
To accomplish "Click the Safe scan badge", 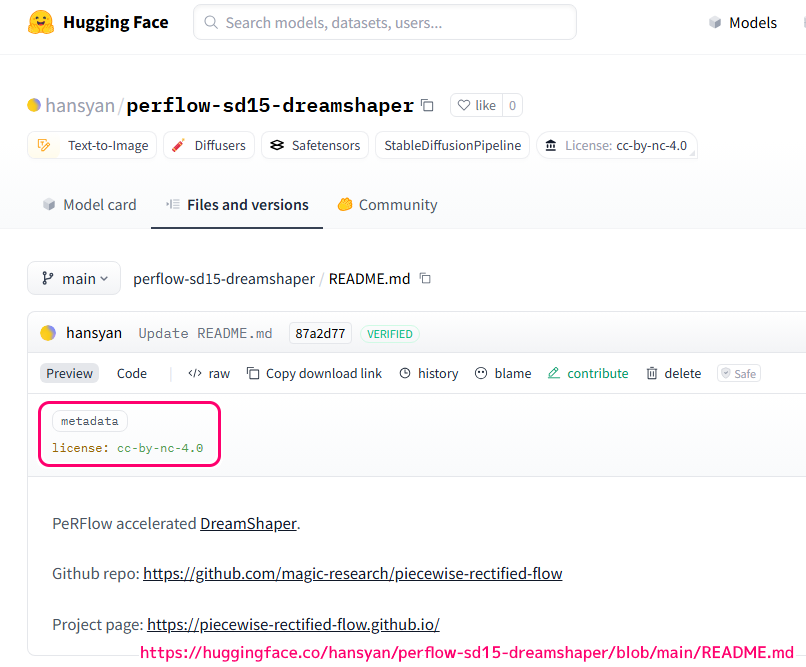I will tap(739, 374).
